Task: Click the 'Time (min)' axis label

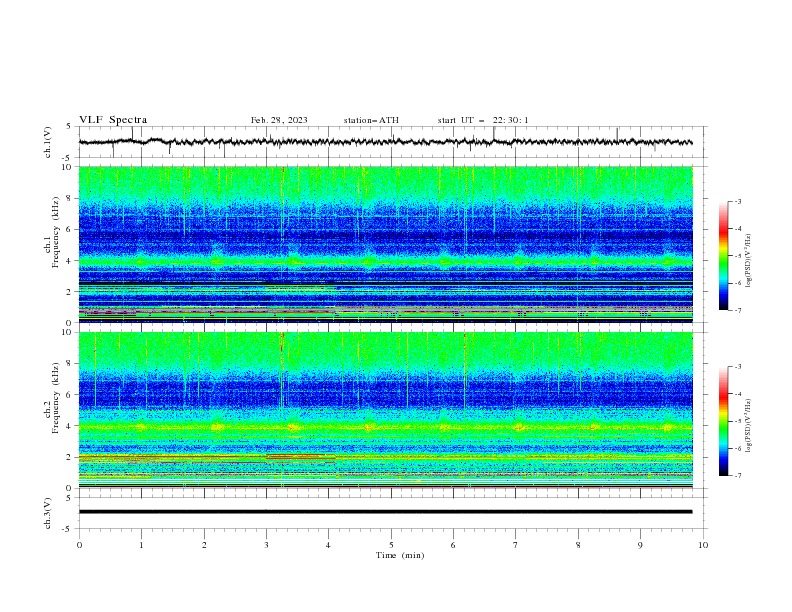Action: (400, 555)
